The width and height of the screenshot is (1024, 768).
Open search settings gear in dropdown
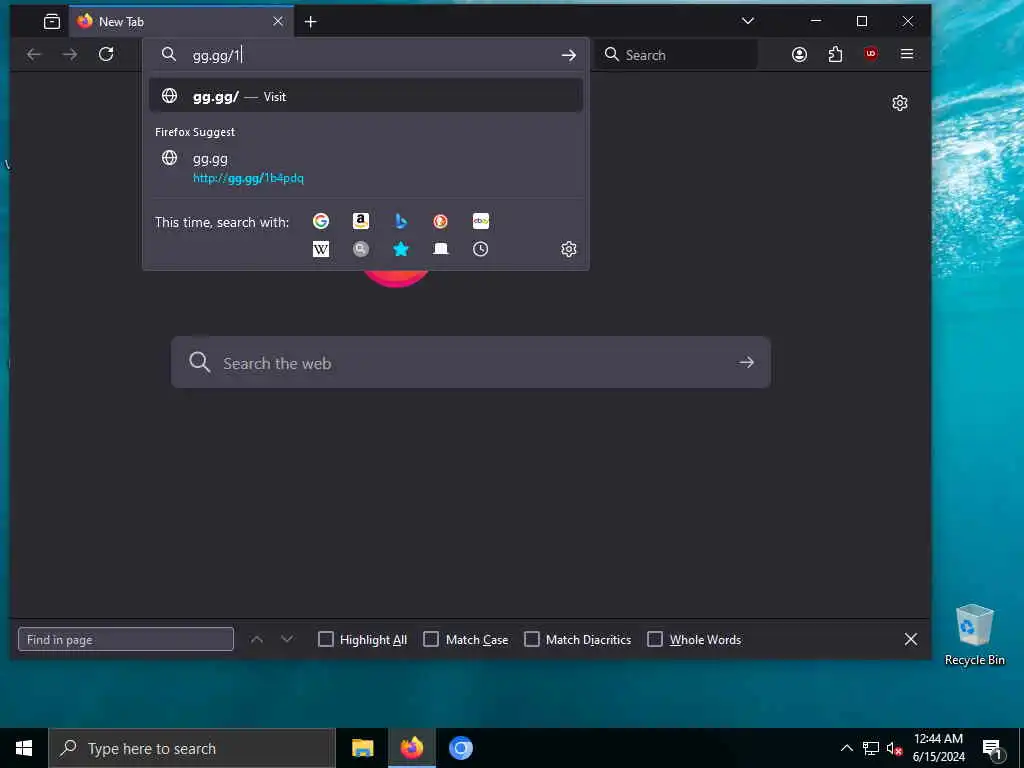tap(569, 249)
